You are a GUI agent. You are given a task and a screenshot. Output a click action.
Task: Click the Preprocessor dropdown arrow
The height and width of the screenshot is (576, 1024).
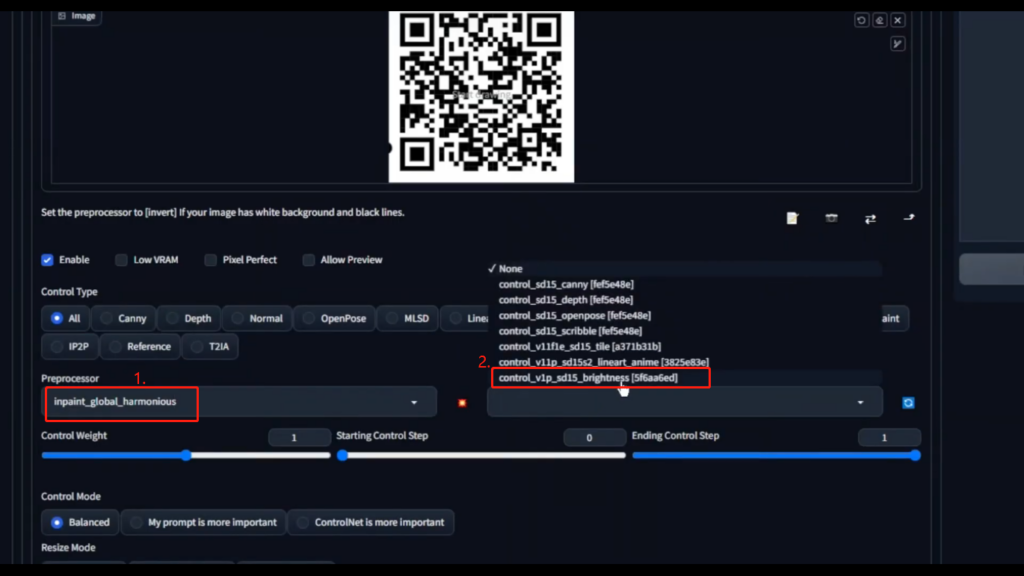414,403
